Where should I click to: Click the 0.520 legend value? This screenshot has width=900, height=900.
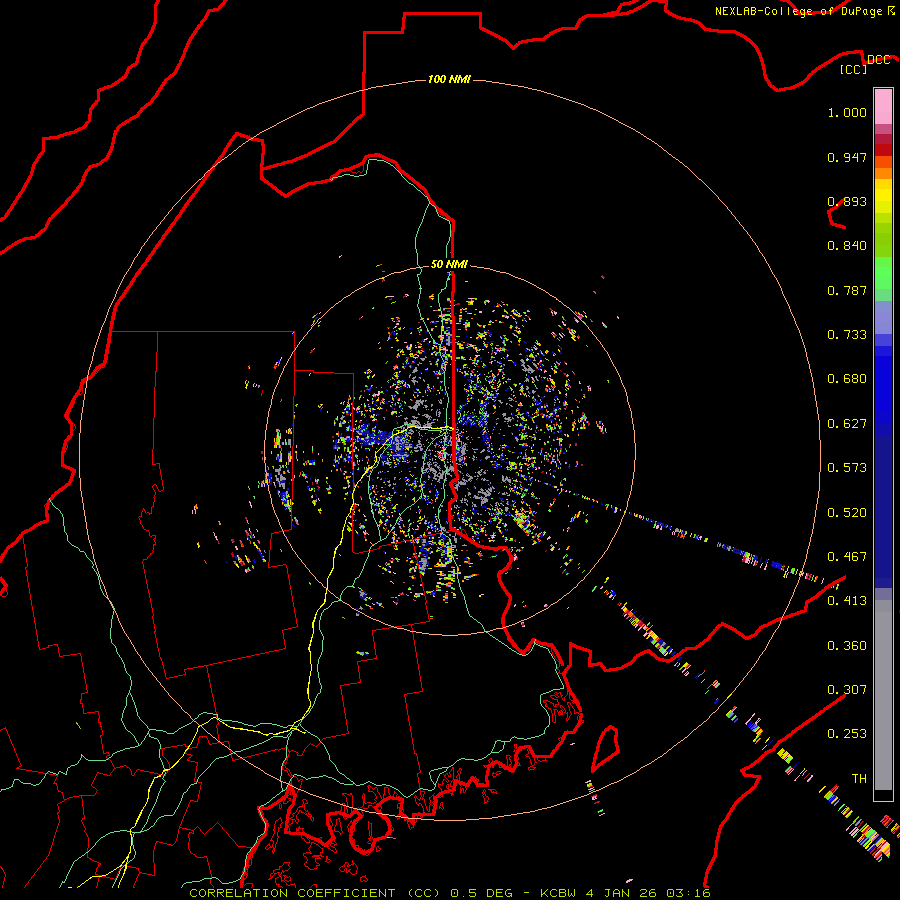[847, 513]
